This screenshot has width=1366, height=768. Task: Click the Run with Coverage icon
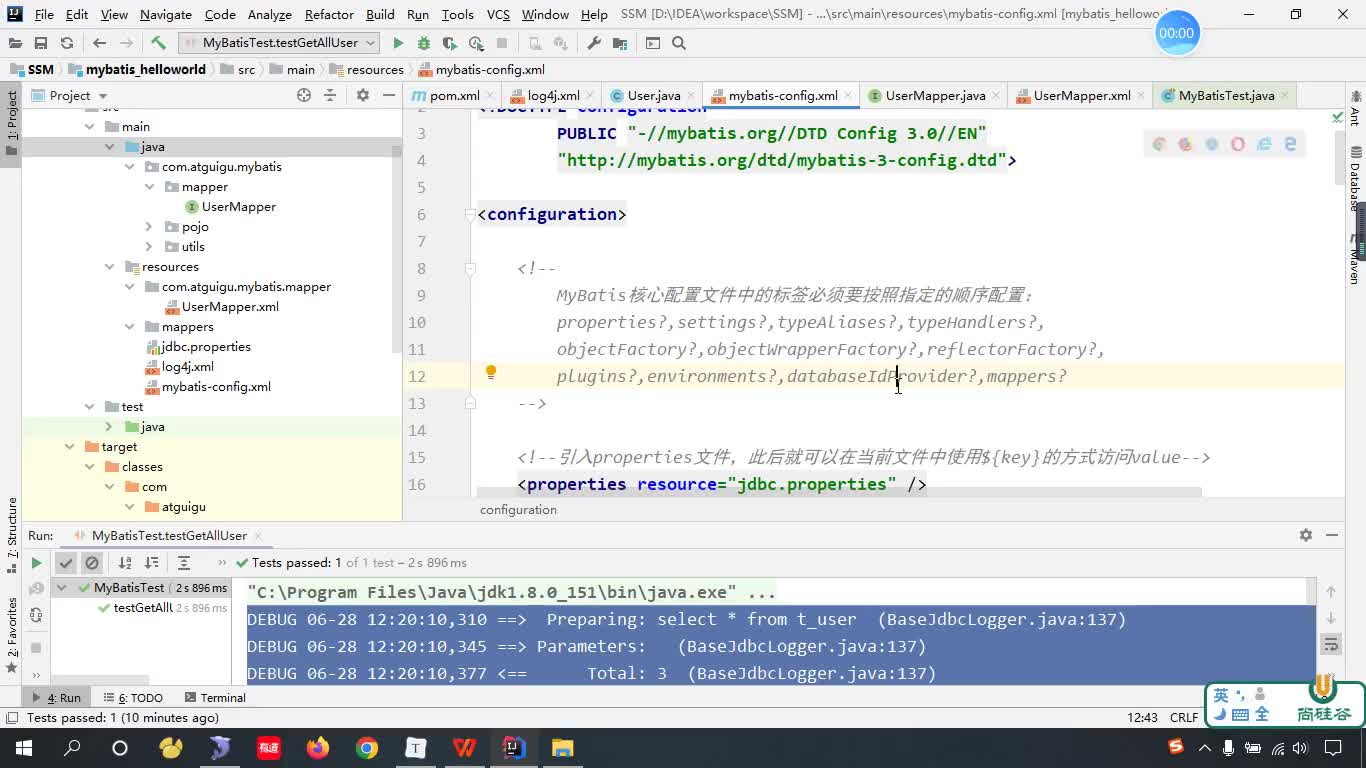[x=450, y=43]
